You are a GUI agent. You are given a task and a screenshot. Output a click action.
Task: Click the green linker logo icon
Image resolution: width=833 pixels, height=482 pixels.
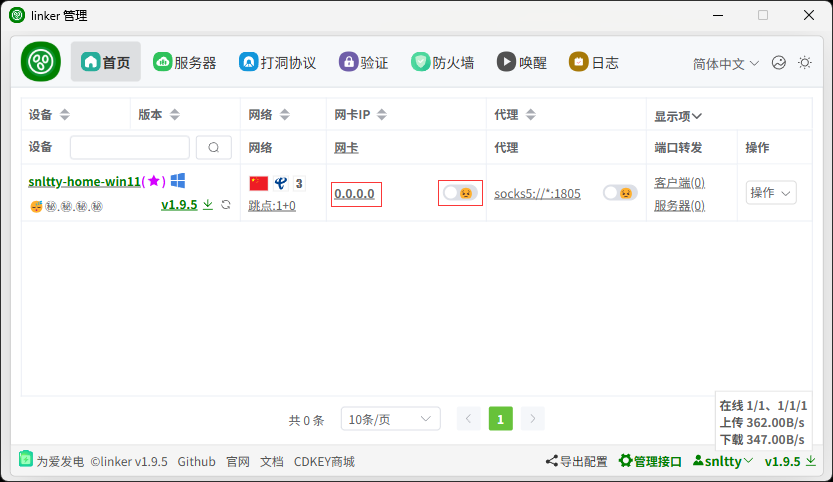click(41, 62)
